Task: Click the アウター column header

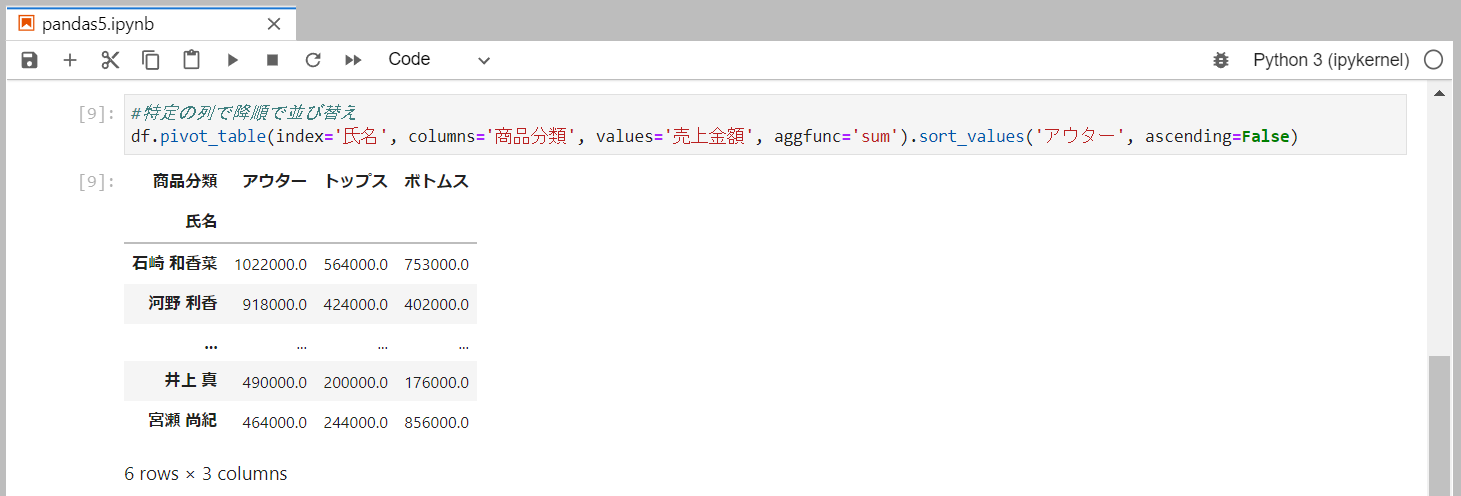Action: click(x=274, y=181)
